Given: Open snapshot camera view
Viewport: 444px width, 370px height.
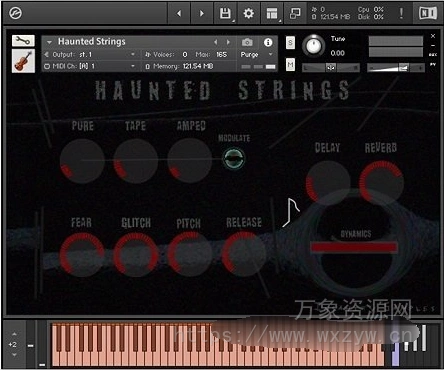Looking at the screenshot, I should click(247, 42).
